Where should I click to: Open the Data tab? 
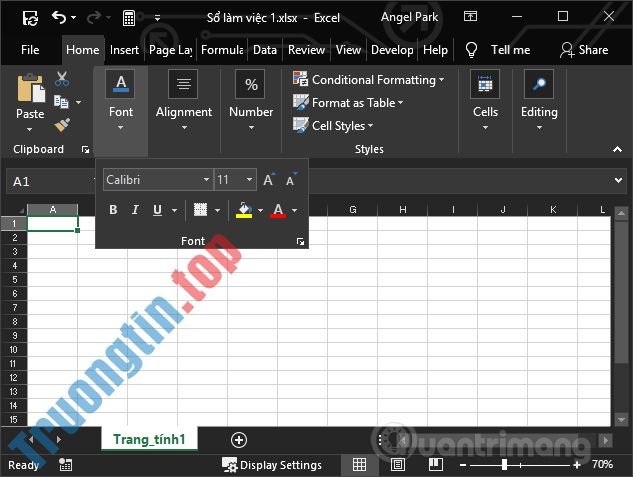click(265, 50)
